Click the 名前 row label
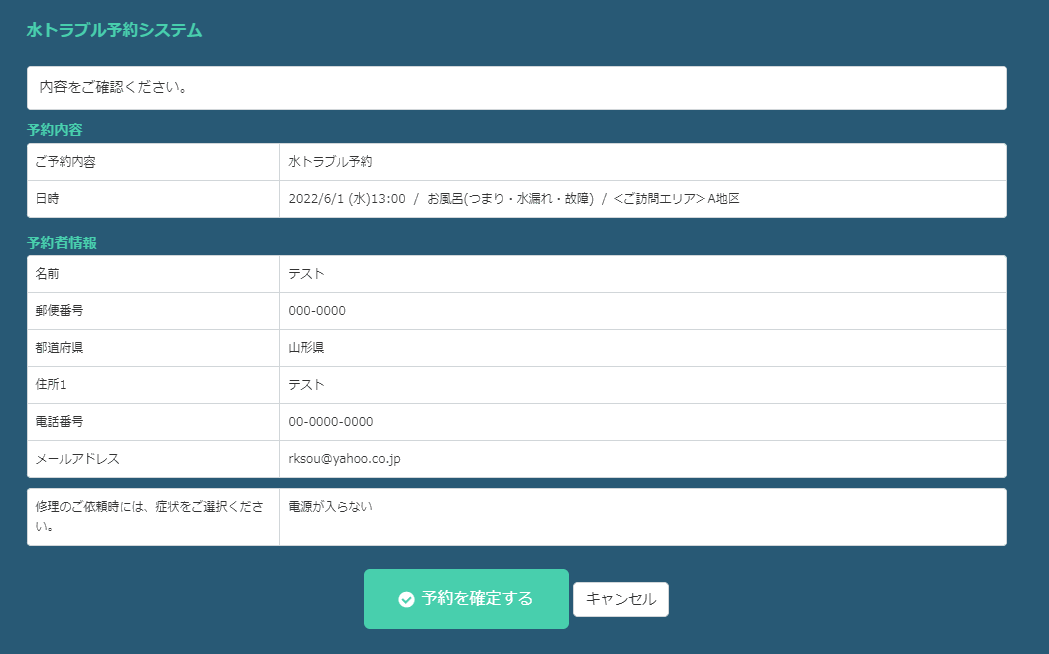 click(47, 273)
